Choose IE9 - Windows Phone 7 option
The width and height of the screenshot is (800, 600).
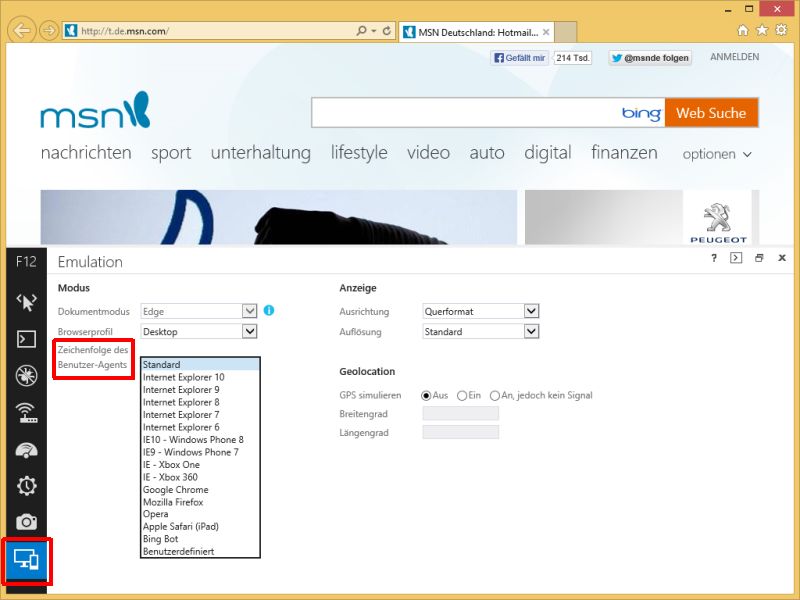click(x=201, y=452)
